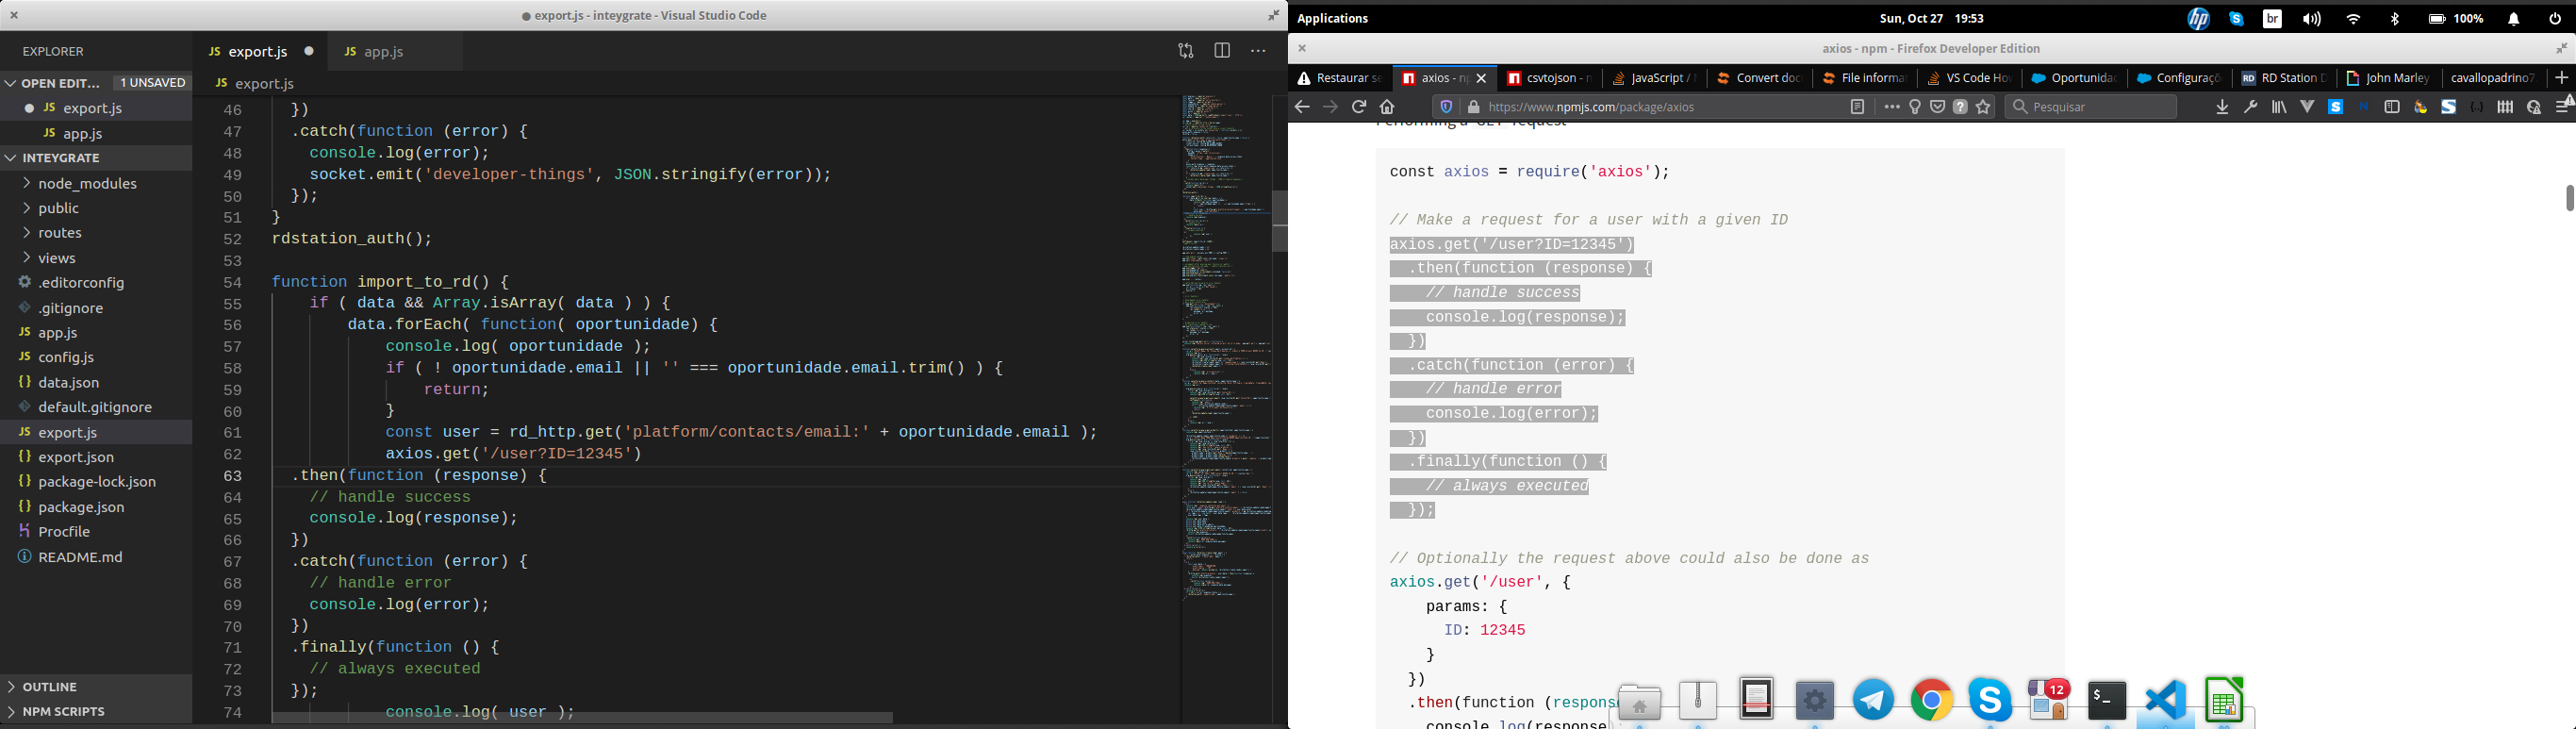The width and height of the screenshot is (2576, 729).
Task: Open the Firefox hamburger menu
Action: [2565, 107]
